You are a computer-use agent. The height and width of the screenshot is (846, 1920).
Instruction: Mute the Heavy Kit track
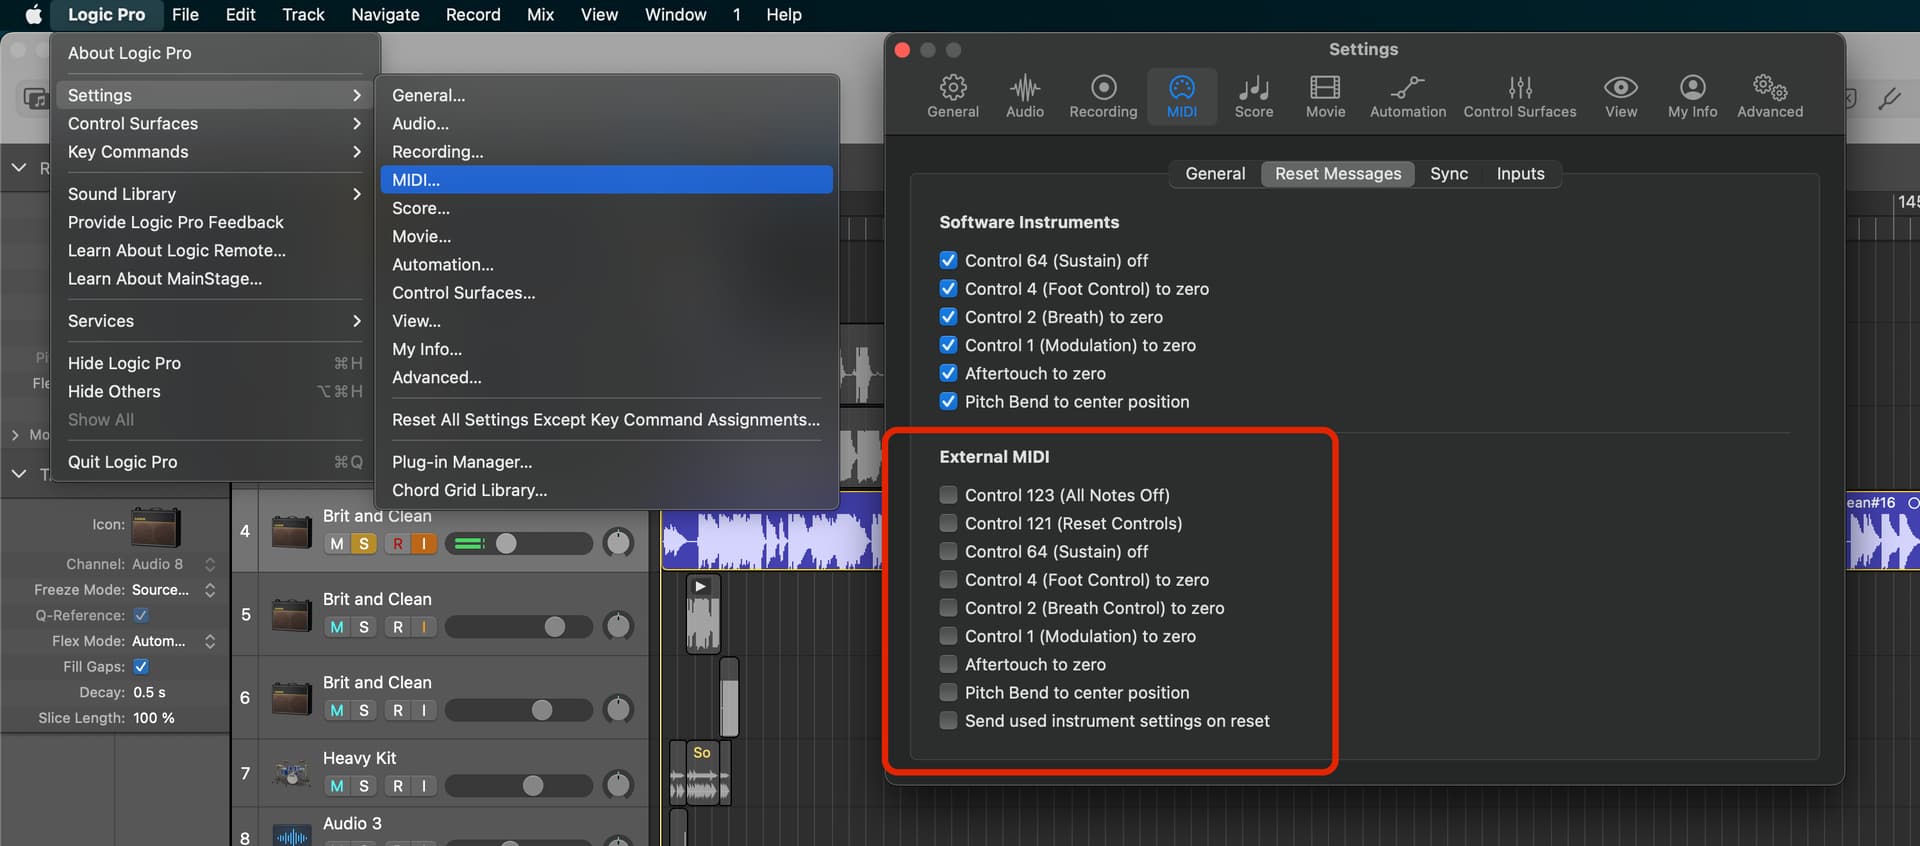coord(337,786)
